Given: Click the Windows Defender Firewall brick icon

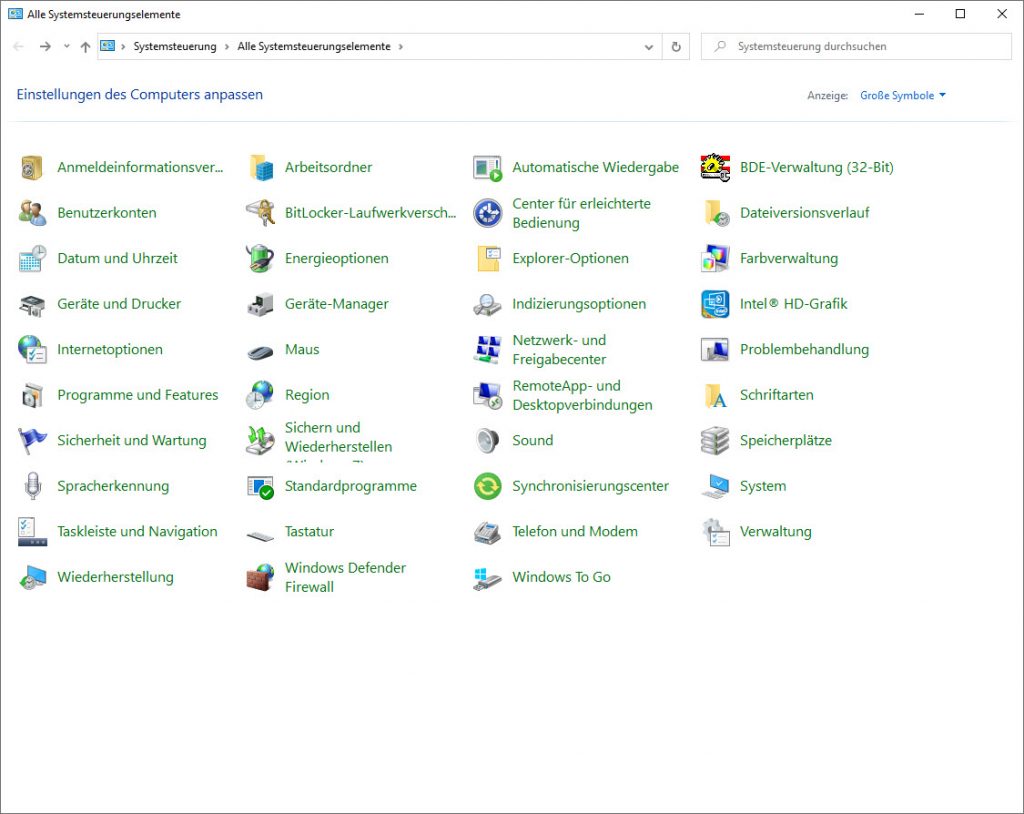Looking at the screenshot, I should (260, 578).
